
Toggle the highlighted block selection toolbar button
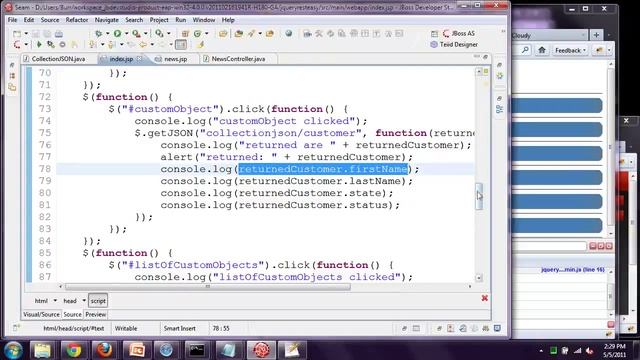coord(181,44)
